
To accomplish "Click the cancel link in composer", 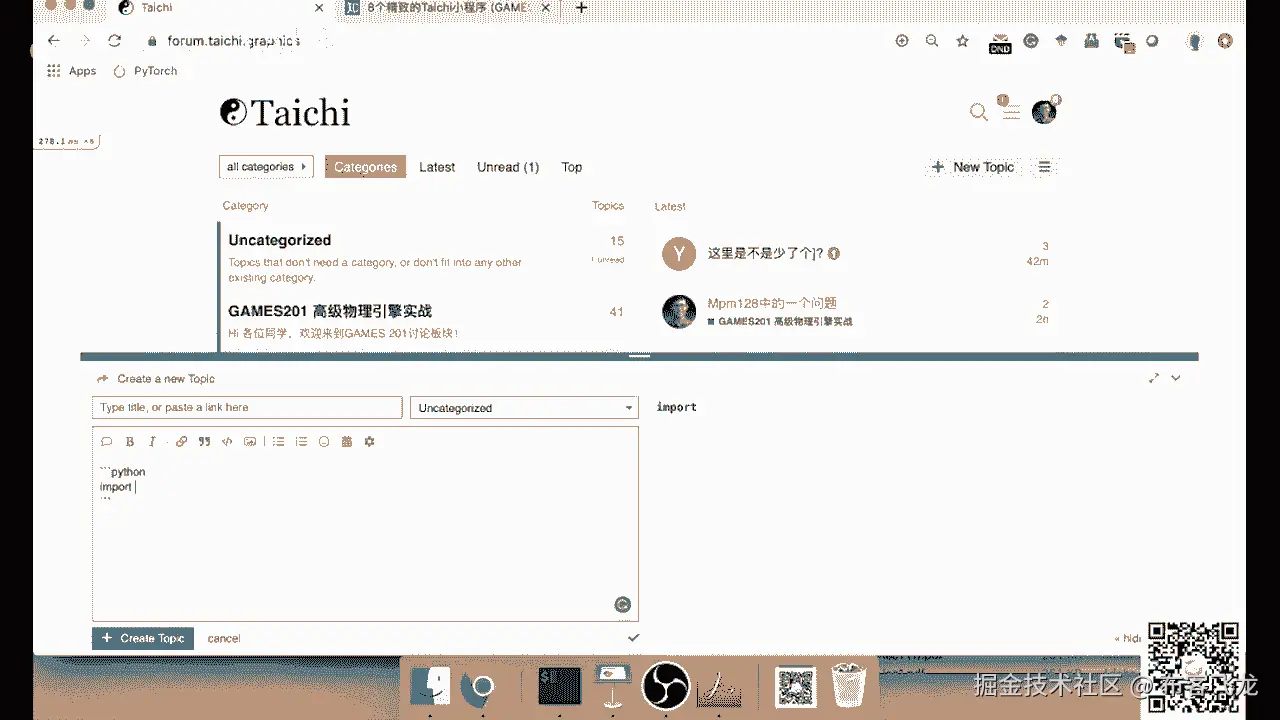I will pos(224,638).
